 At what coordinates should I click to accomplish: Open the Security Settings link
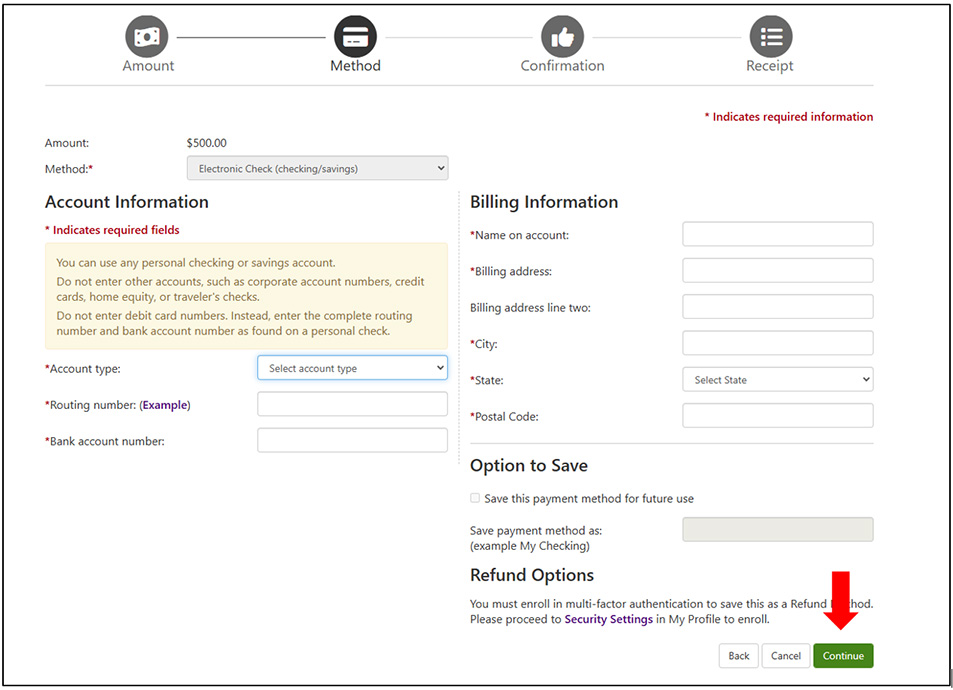(x=608, y=619)
